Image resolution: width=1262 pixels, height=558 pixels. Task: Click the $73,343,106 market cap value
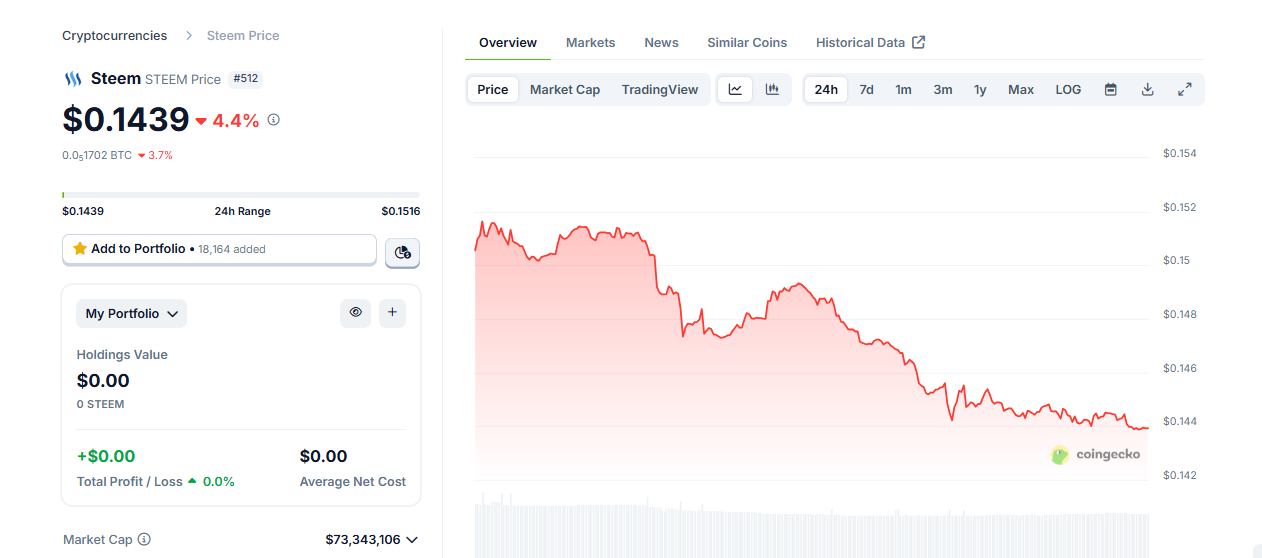click(363, 539)
